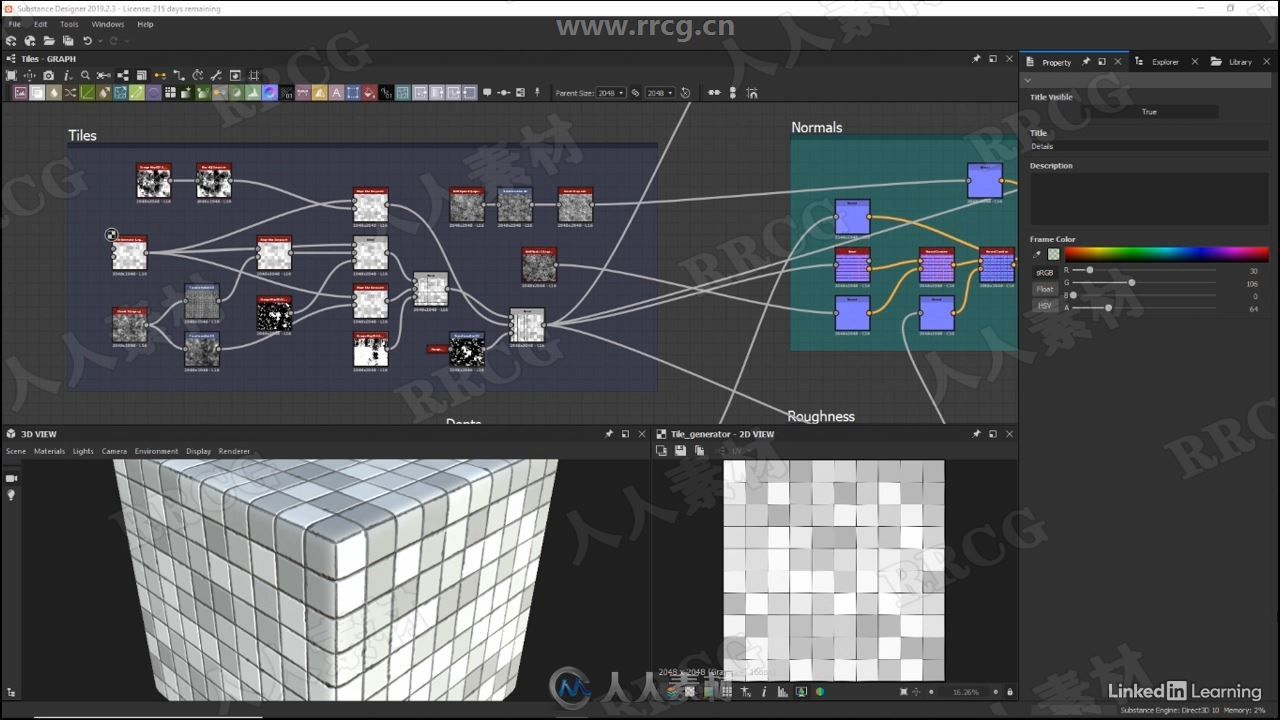Viewport: 1280px width, 720px height.
Task: Click the grid snapping icon in graph toolbar
Action: click(x=253, y=76)
